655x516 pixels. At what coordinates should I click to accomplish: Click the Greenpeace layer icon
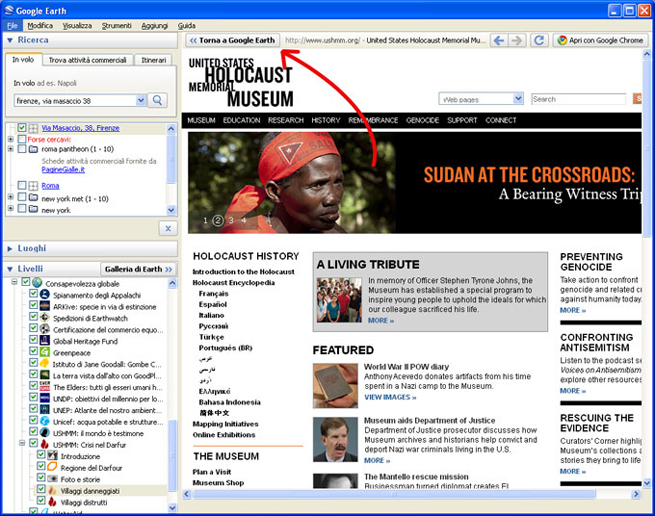(45, 352)
